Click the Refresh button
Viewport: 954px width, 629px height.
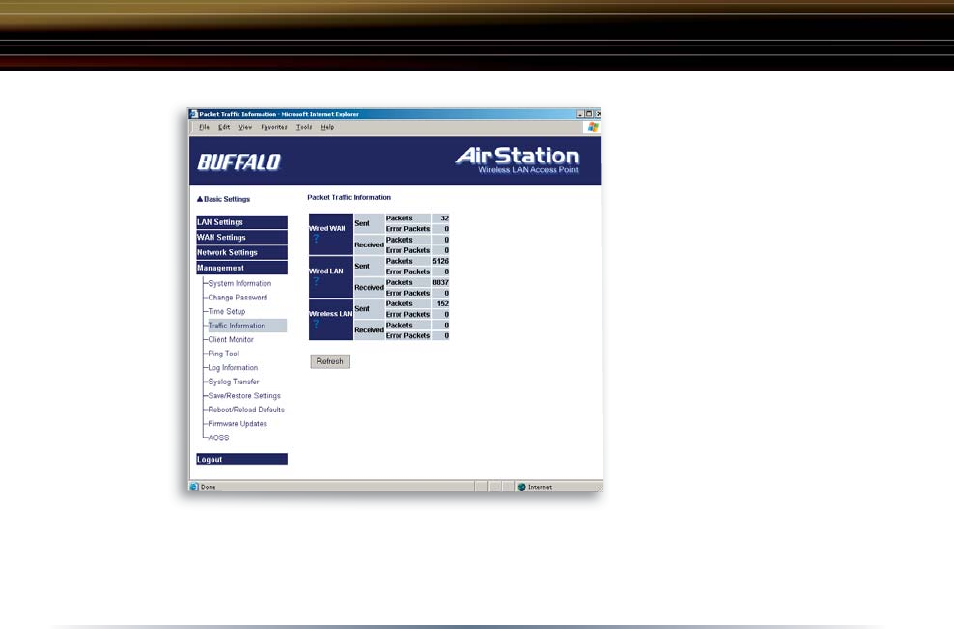pos(330,361)
